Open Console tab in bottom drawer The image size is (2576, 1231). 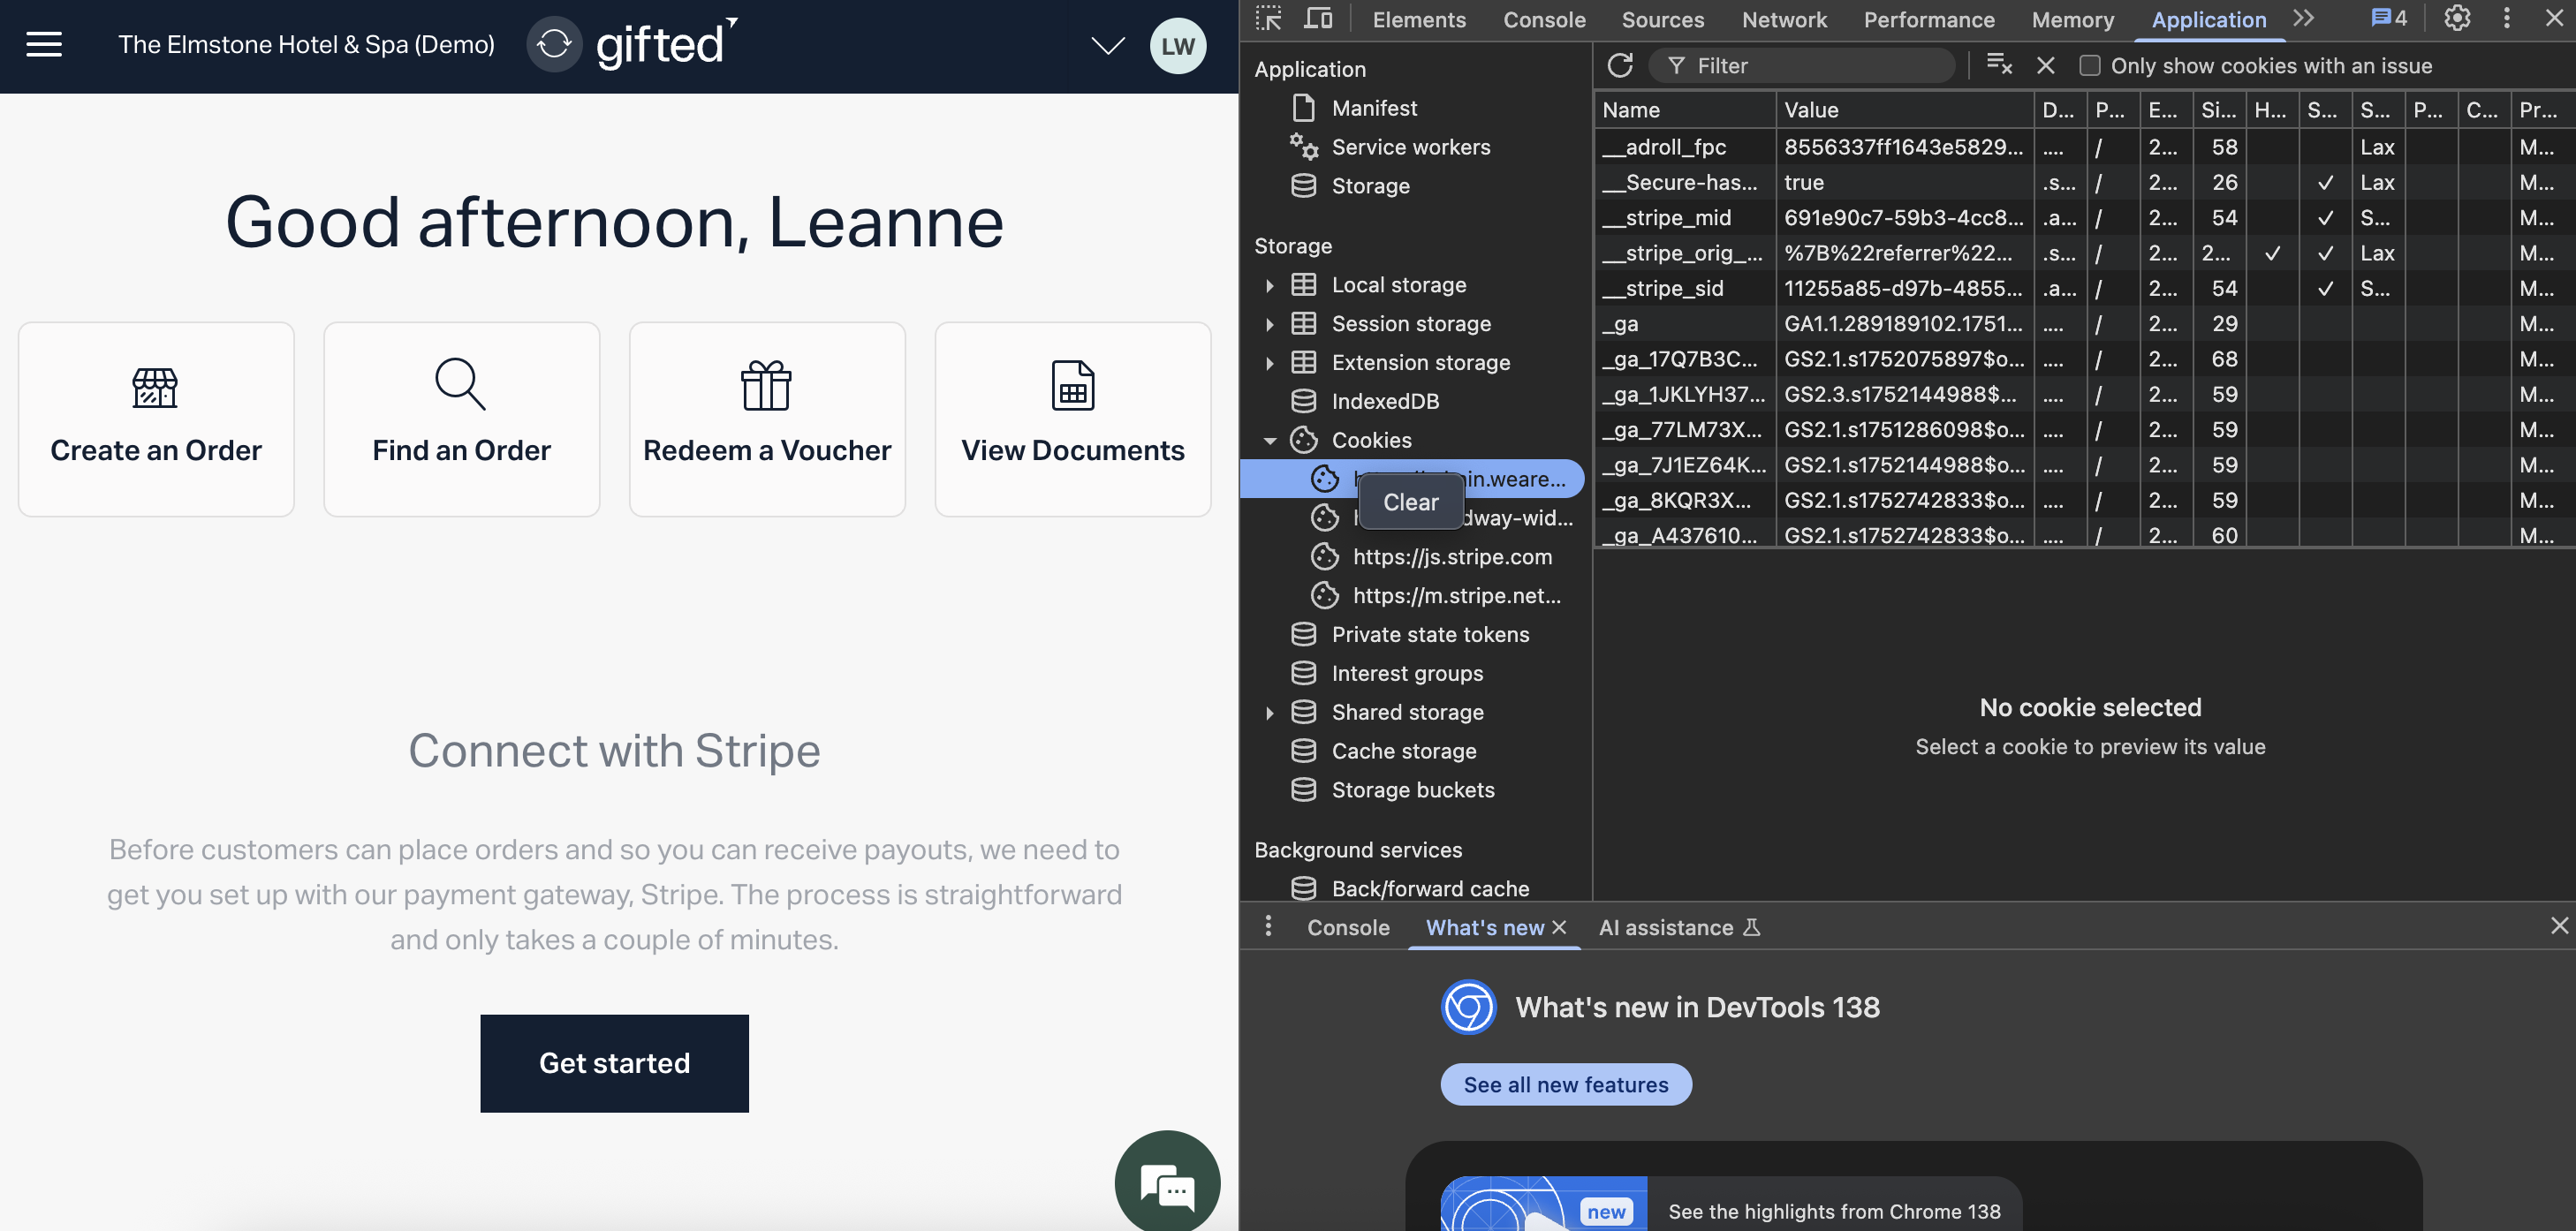tap(1348, 928)
